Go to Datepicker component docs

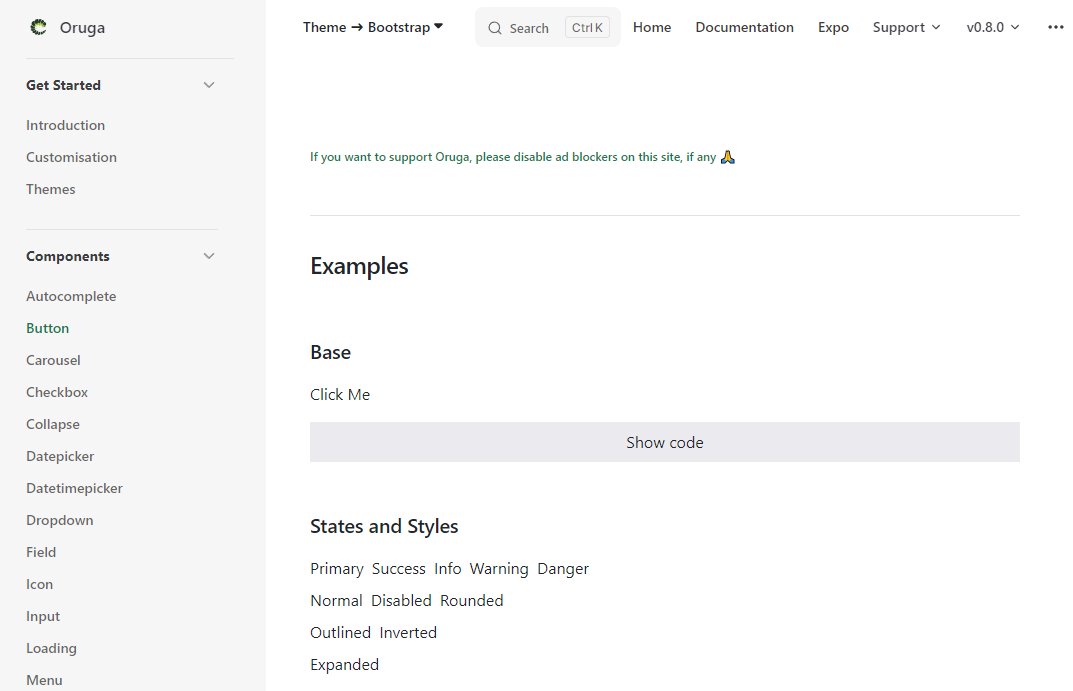pyautogui.click(x=60, y=456)
